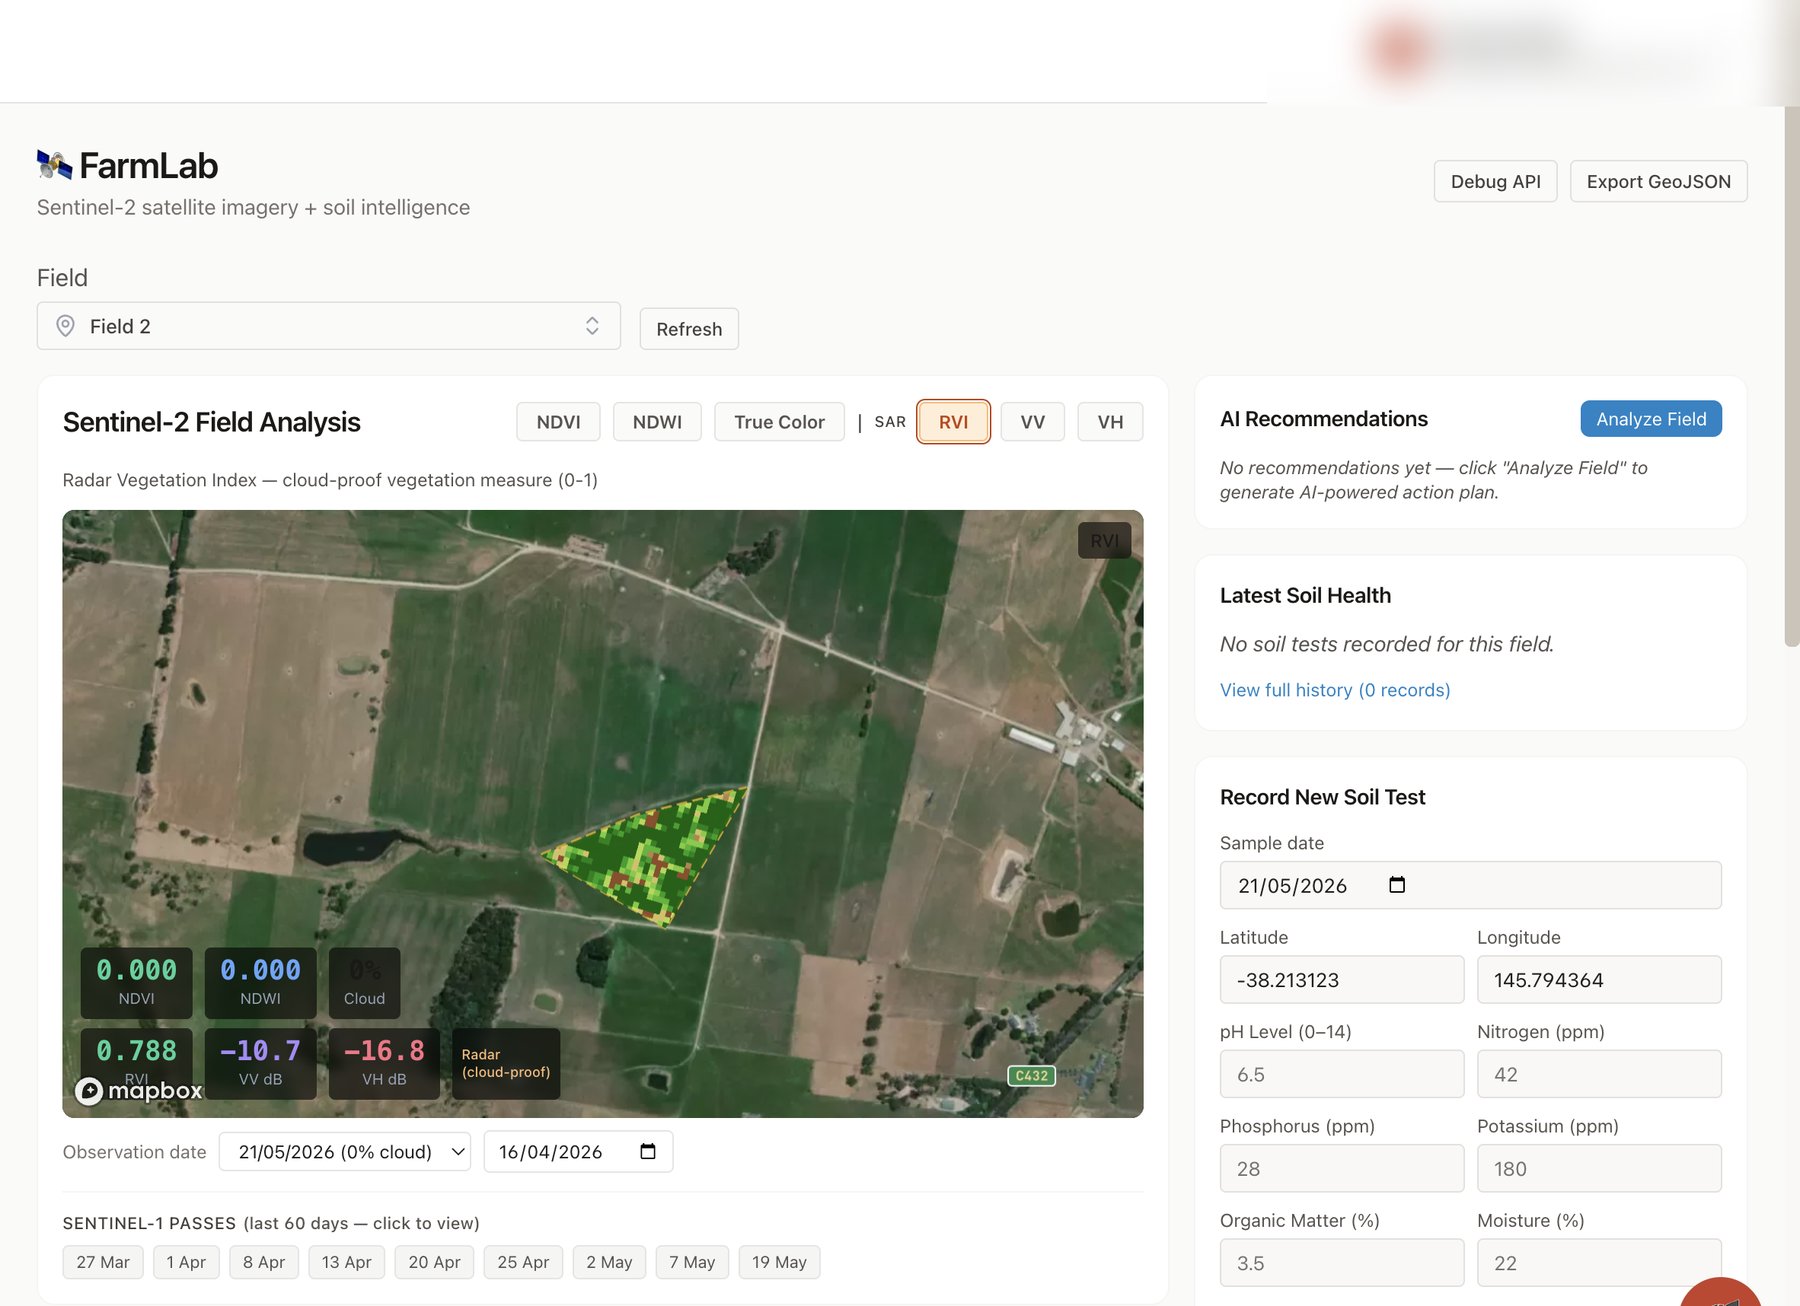Screen dimensions: 1800x1306
Task: Click the -16.8 VH dB stat card
Action: click(384, 1064)
